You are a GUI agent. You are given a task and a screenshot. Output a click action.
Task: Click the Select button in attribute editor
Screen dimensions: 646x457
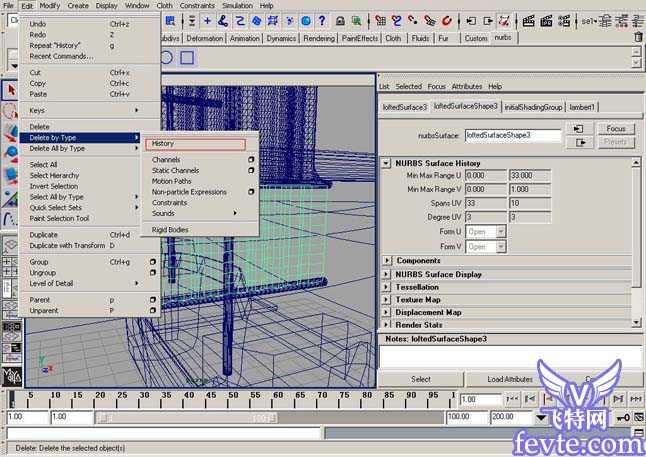point(421,379)
